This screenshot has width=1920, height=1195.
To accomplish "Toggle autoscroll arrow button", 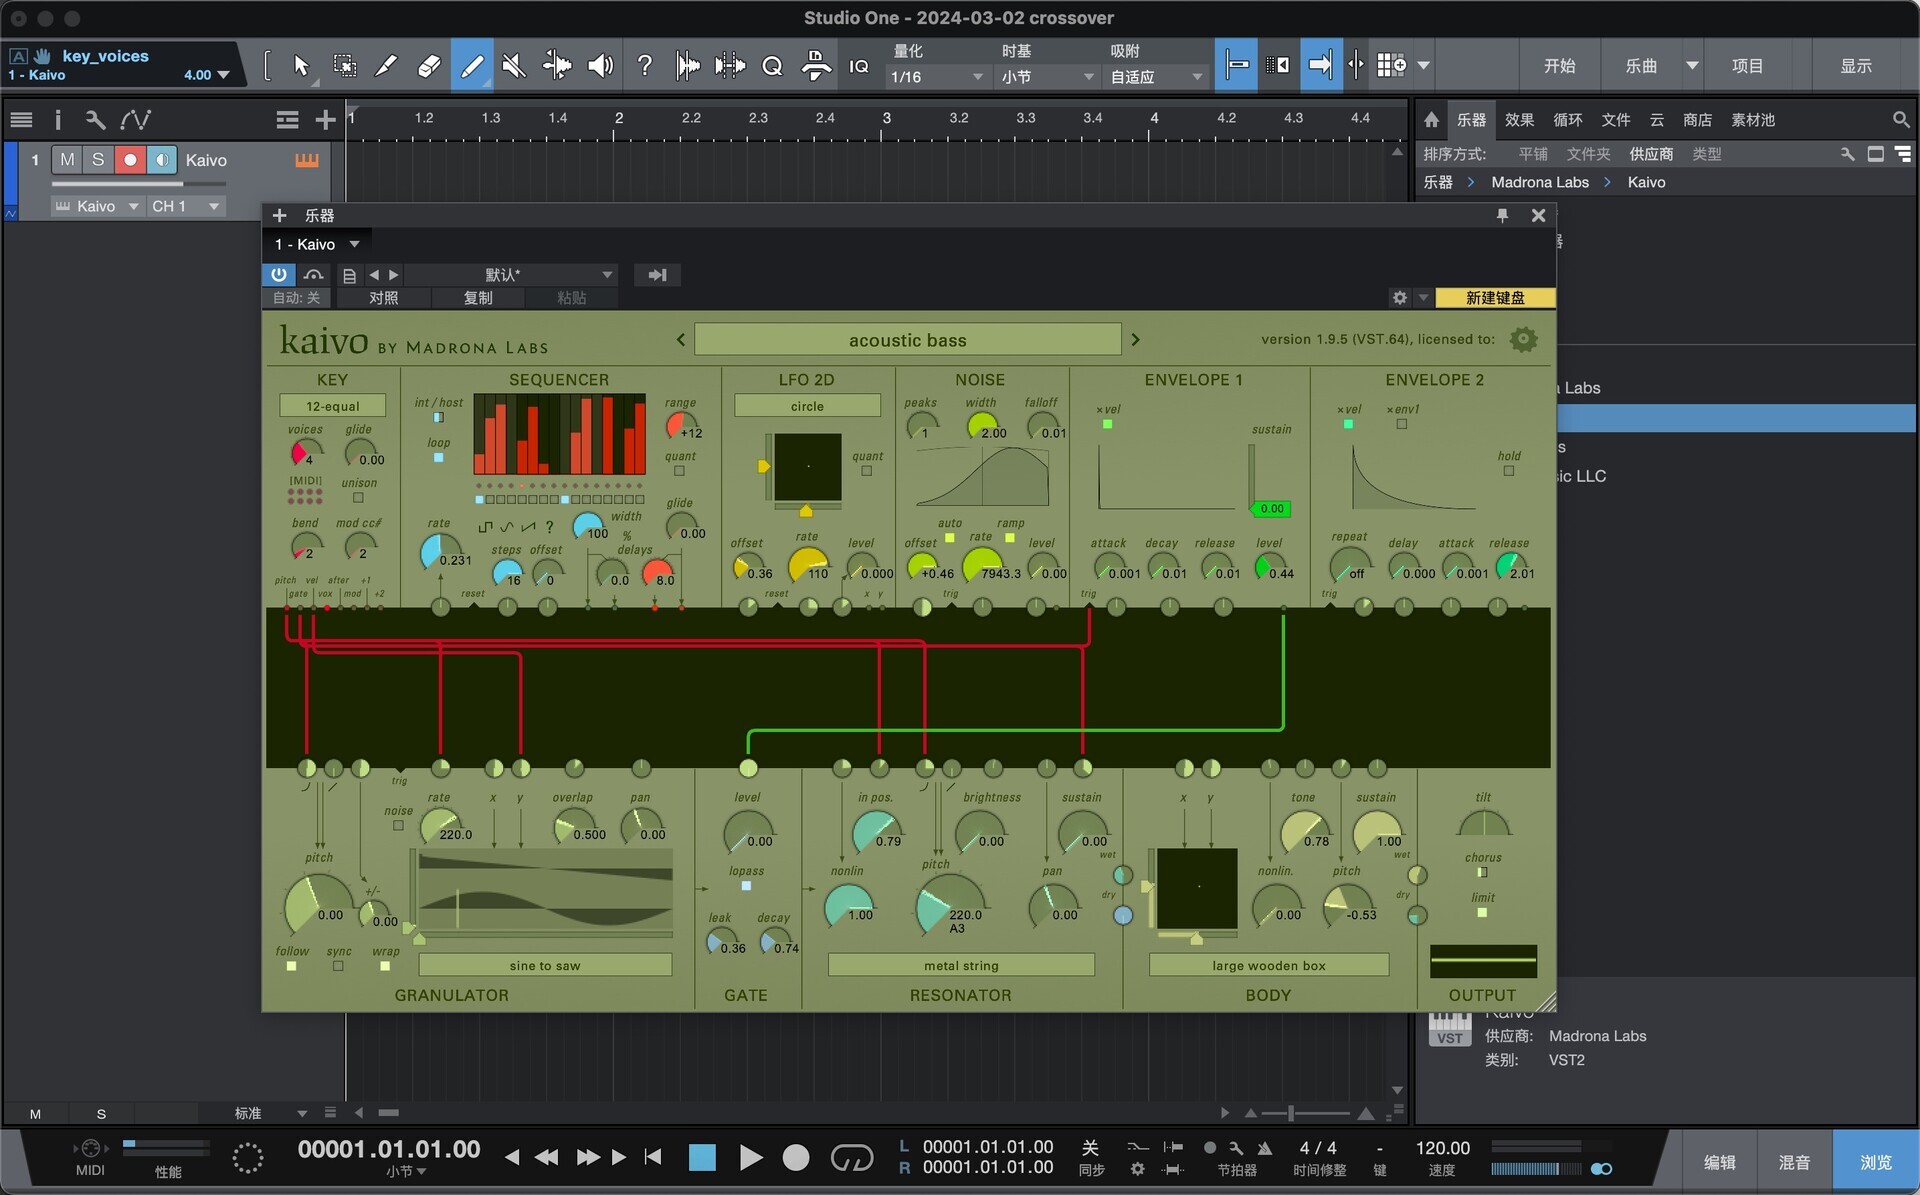I will click(x=1321, y=66).
